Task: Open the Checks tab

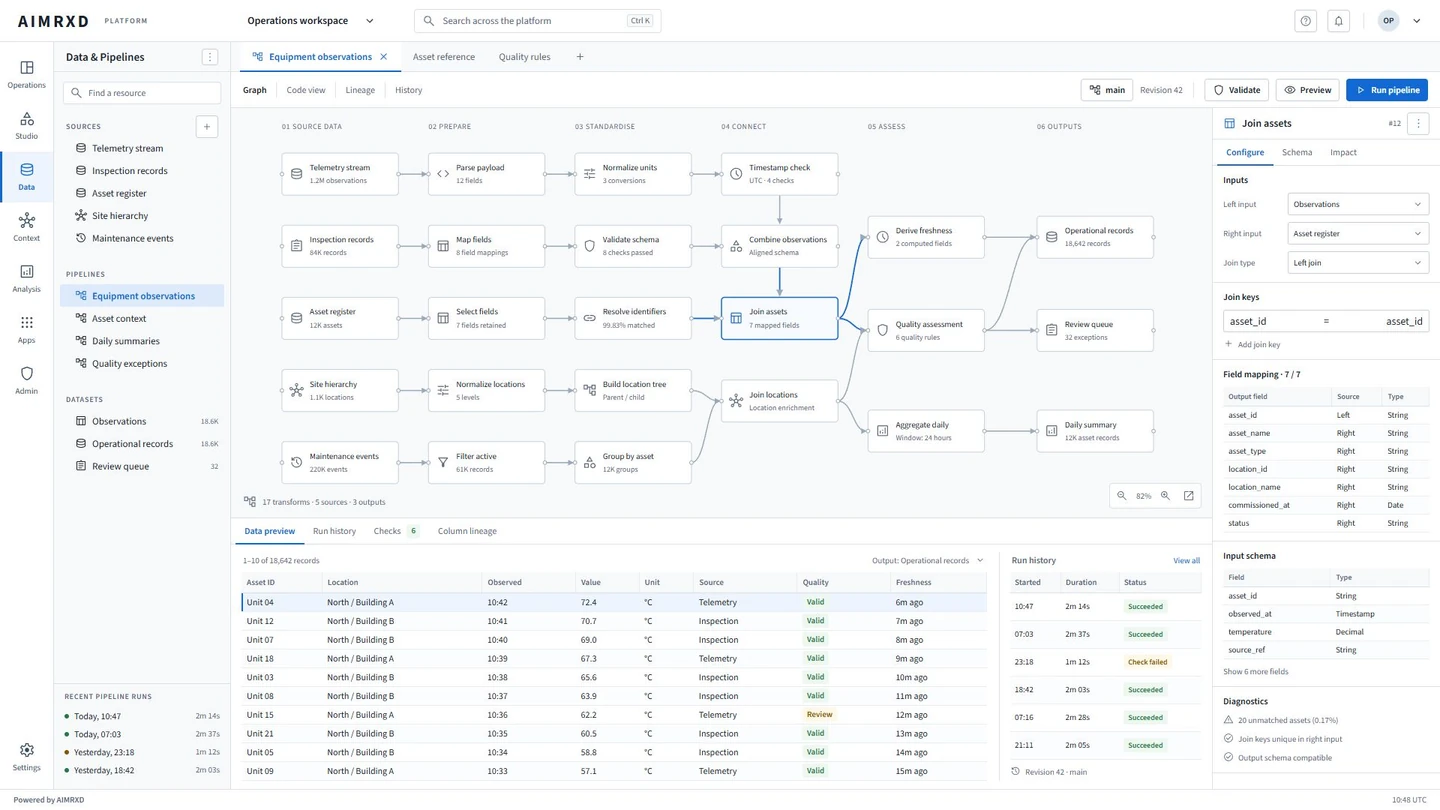Action: (396, 531)
